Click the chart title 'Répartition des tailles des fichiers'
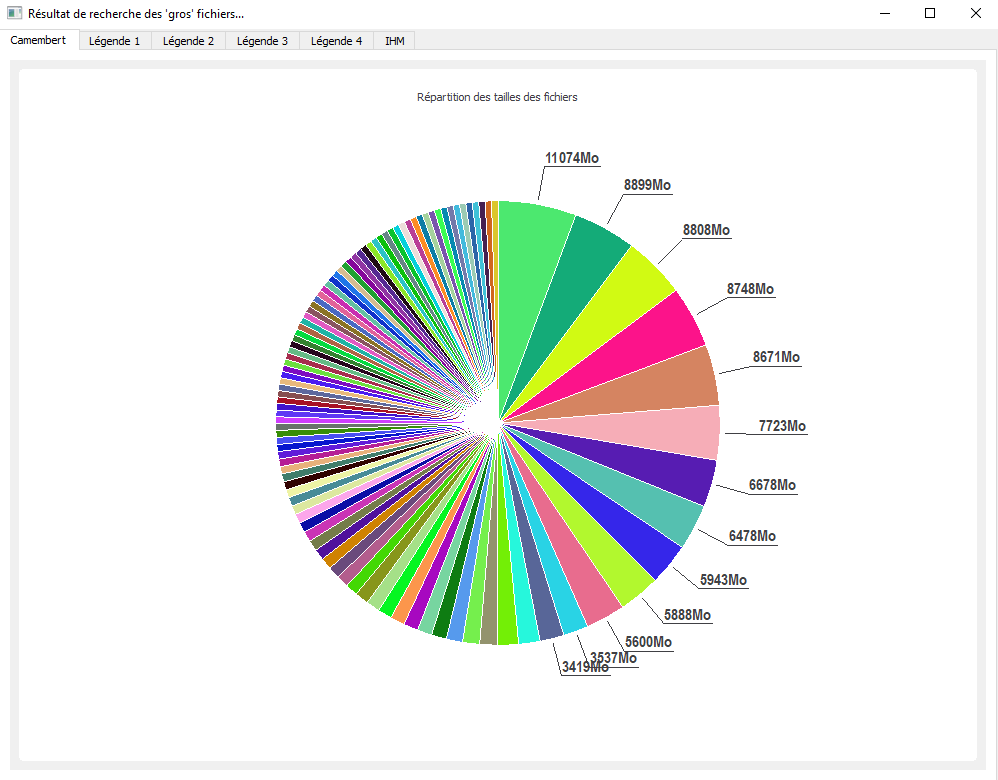 (x=497, y=97)
